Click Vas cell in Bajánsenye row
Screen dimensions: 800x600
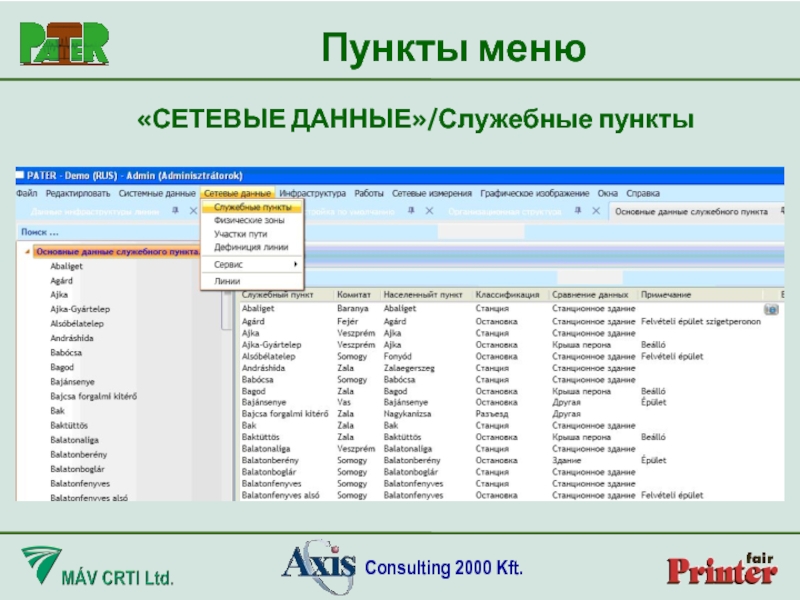tap(344, 402)
